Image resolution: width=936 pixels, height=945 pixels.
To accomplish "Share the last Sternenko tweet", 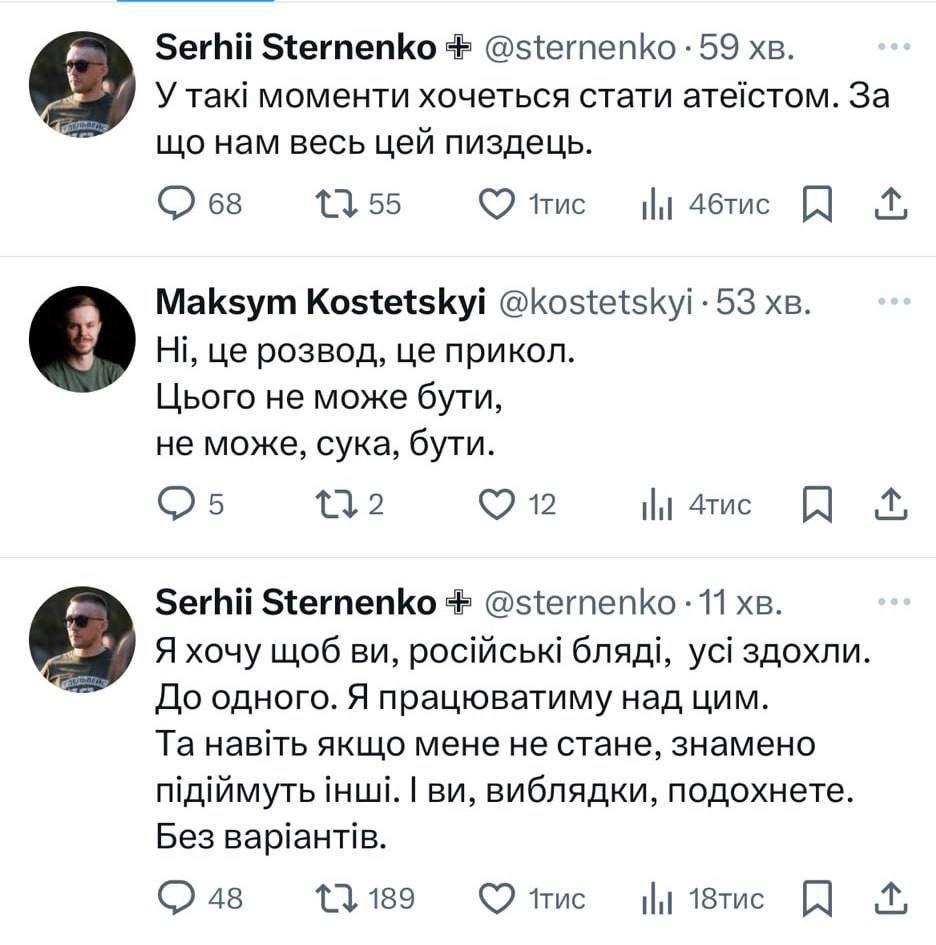I will (x=889, y=897).
